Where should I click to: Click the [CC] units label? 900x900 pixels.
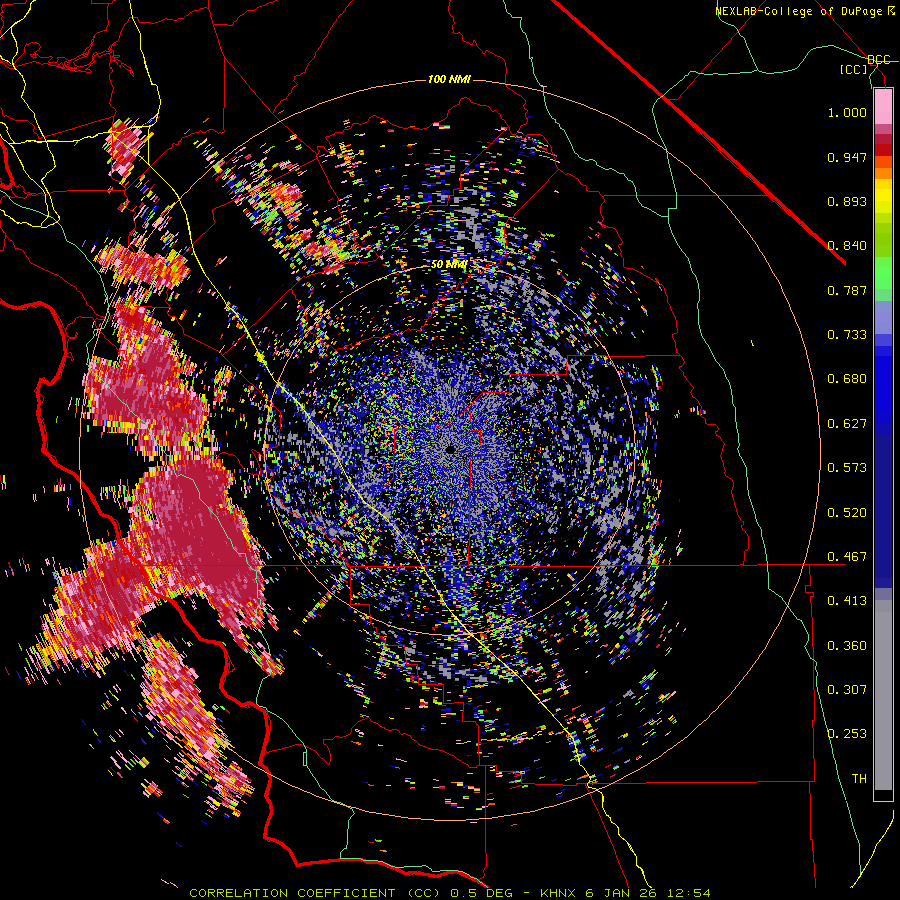pyautogui.click(x=854, y=69)
